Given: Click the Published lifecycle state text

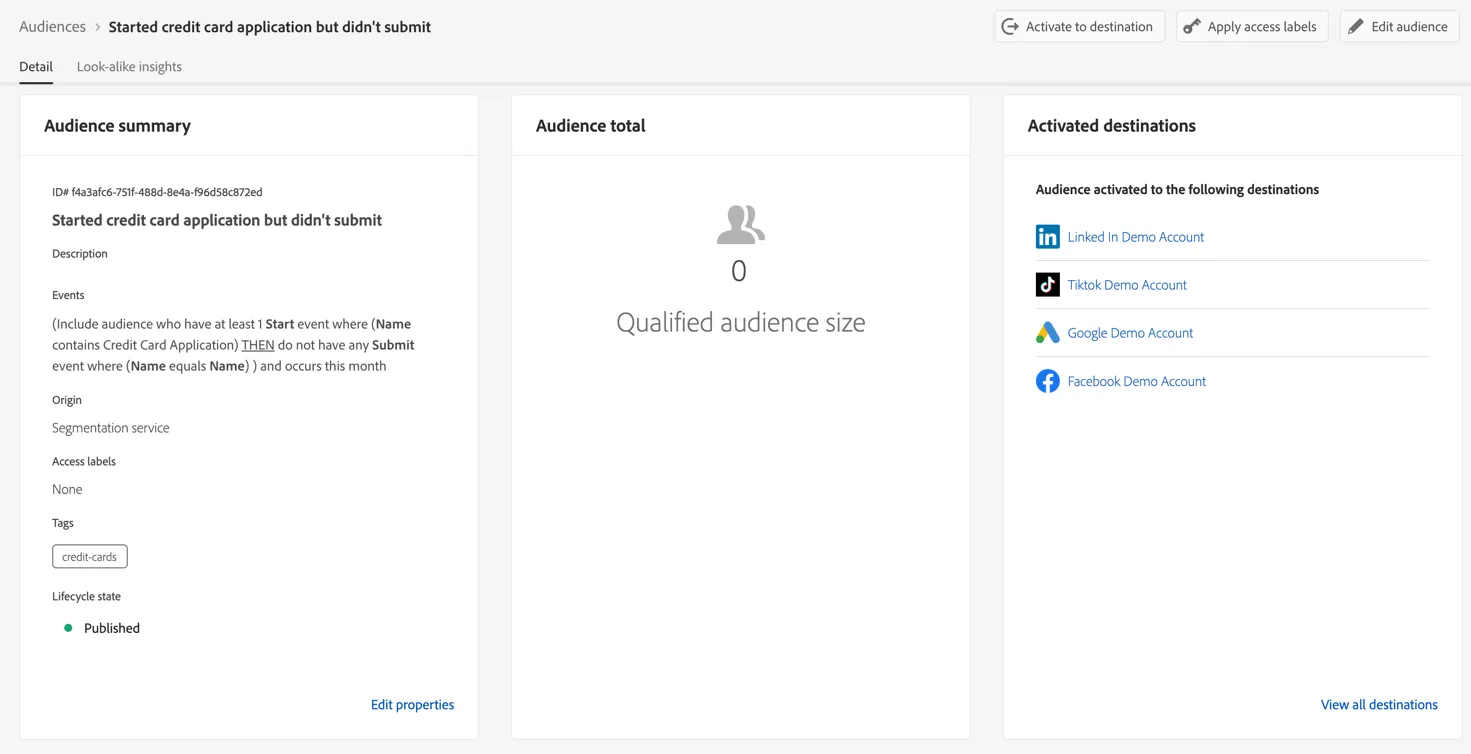Looking at the screenshot, I should 112,628.
